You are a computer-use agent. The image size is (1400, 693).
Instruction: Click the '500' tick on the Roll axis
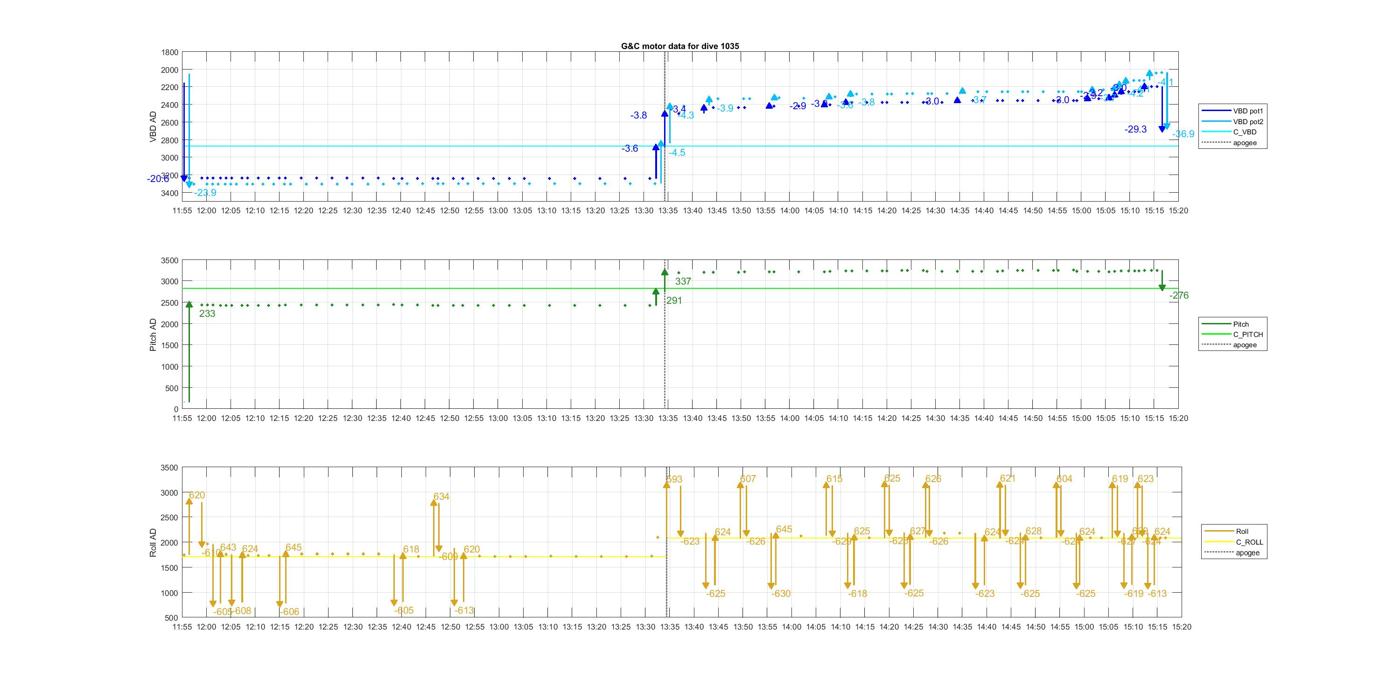(x=173, y=619)
